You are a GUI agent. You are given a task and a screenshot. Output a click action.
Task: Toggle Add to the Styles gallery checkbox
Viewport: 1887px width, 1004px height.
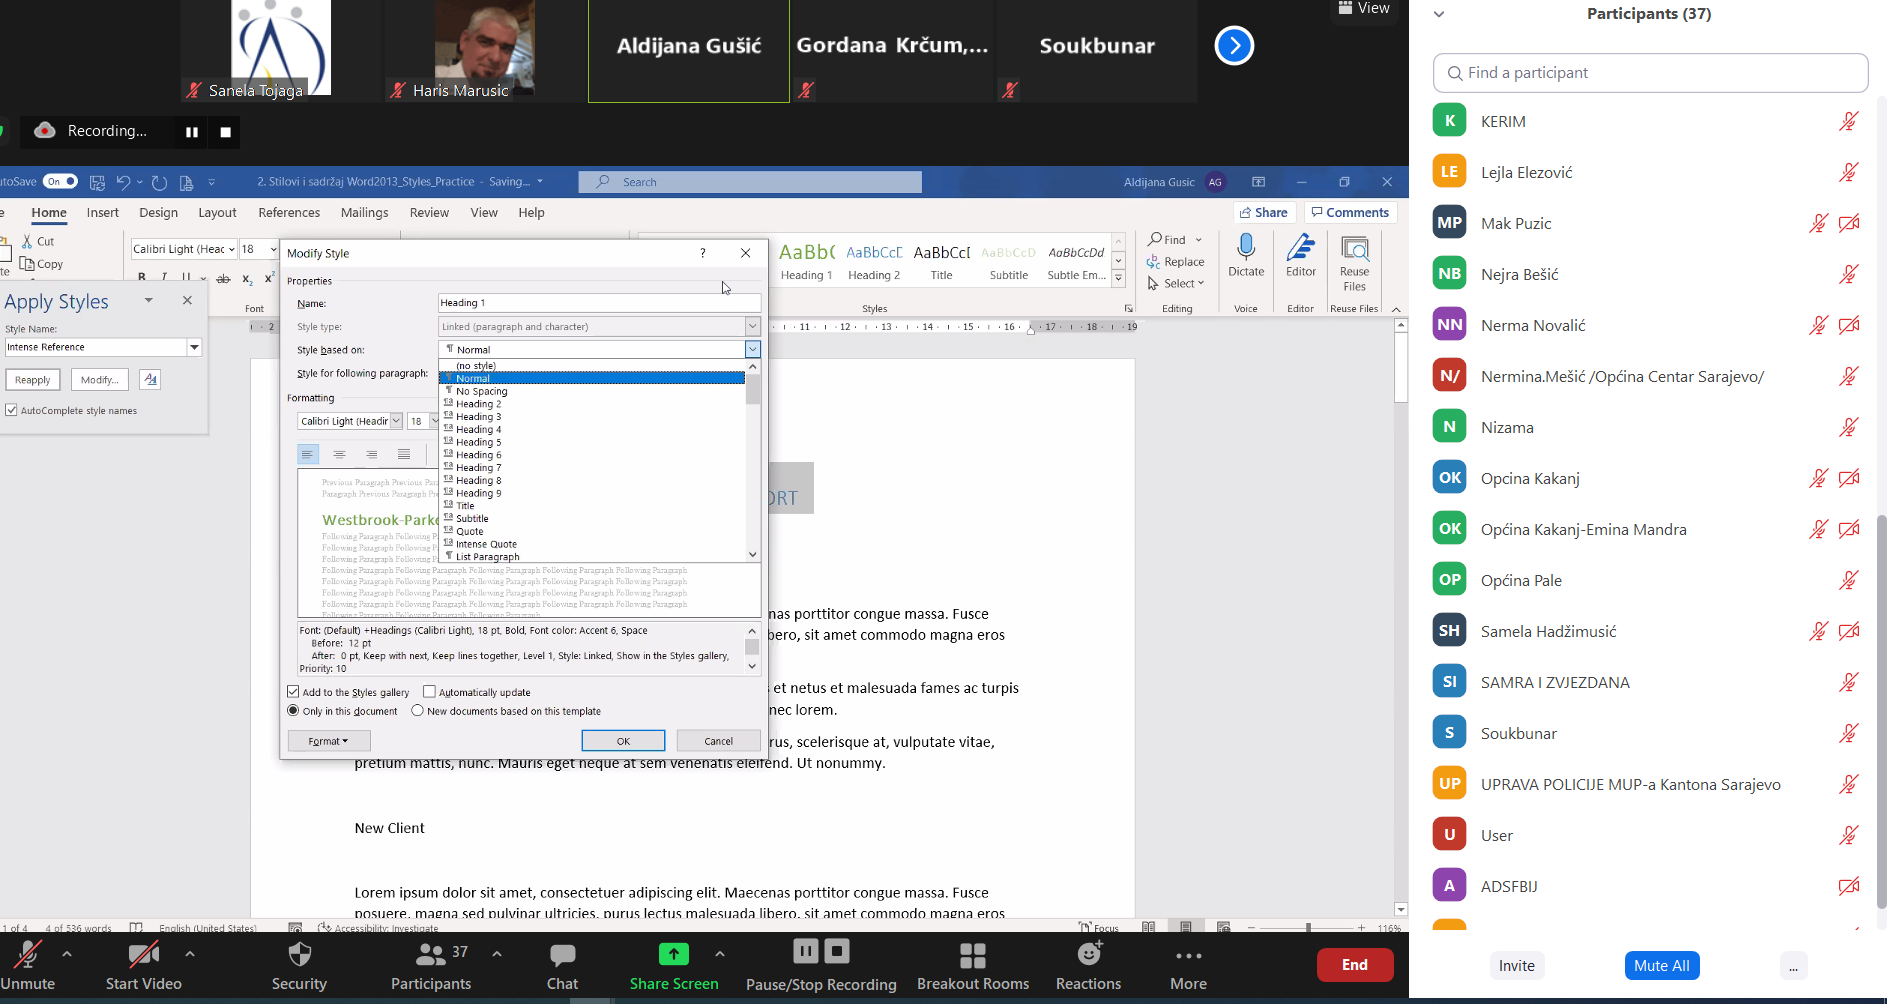(x=293, y=692)
